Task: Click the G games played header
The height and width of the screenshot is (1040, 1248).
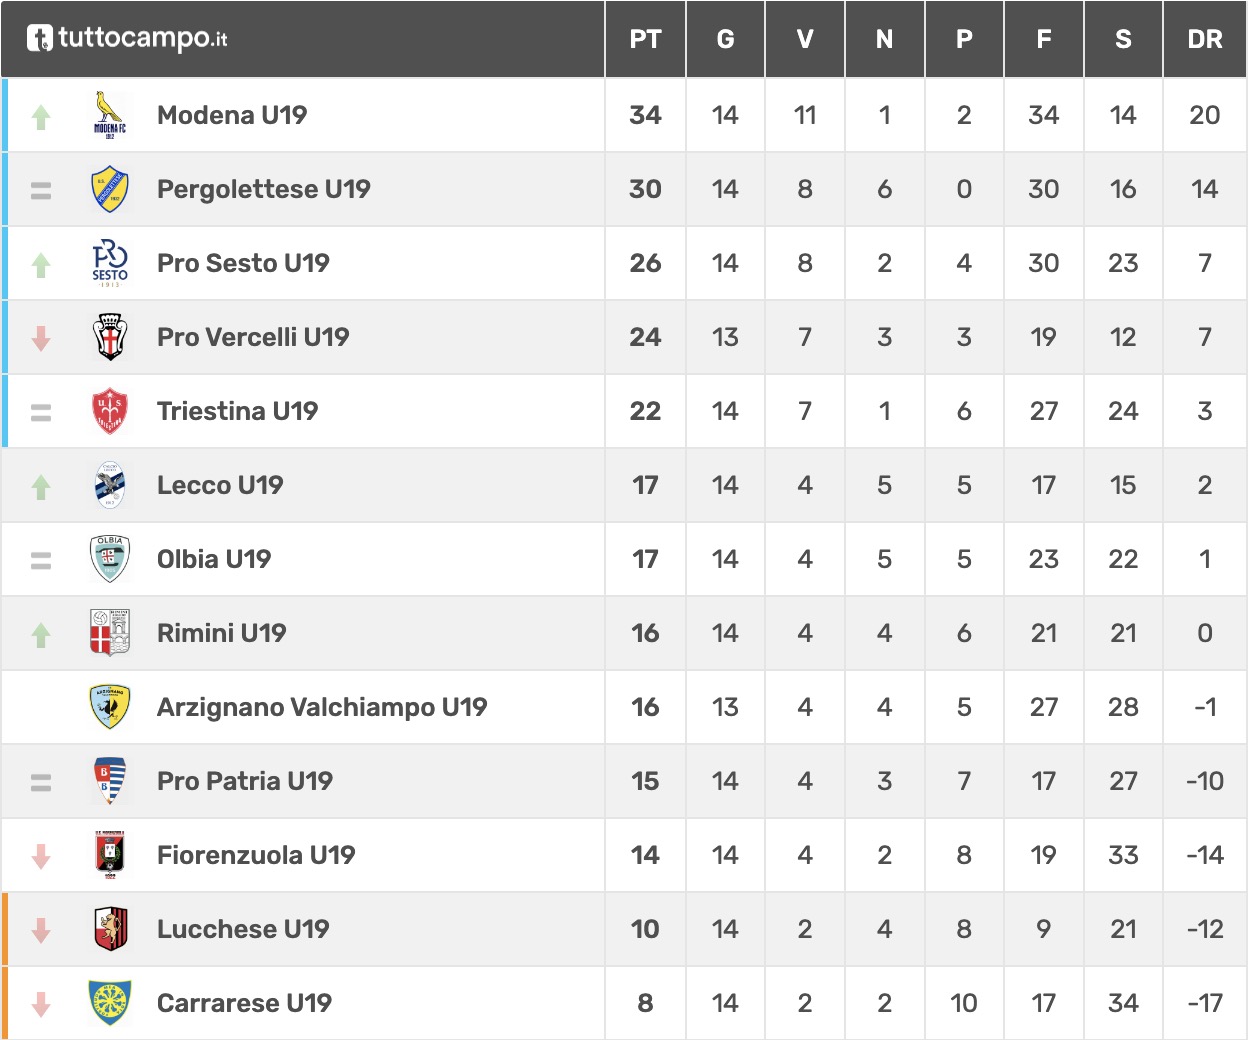Action: pos(725,39)
